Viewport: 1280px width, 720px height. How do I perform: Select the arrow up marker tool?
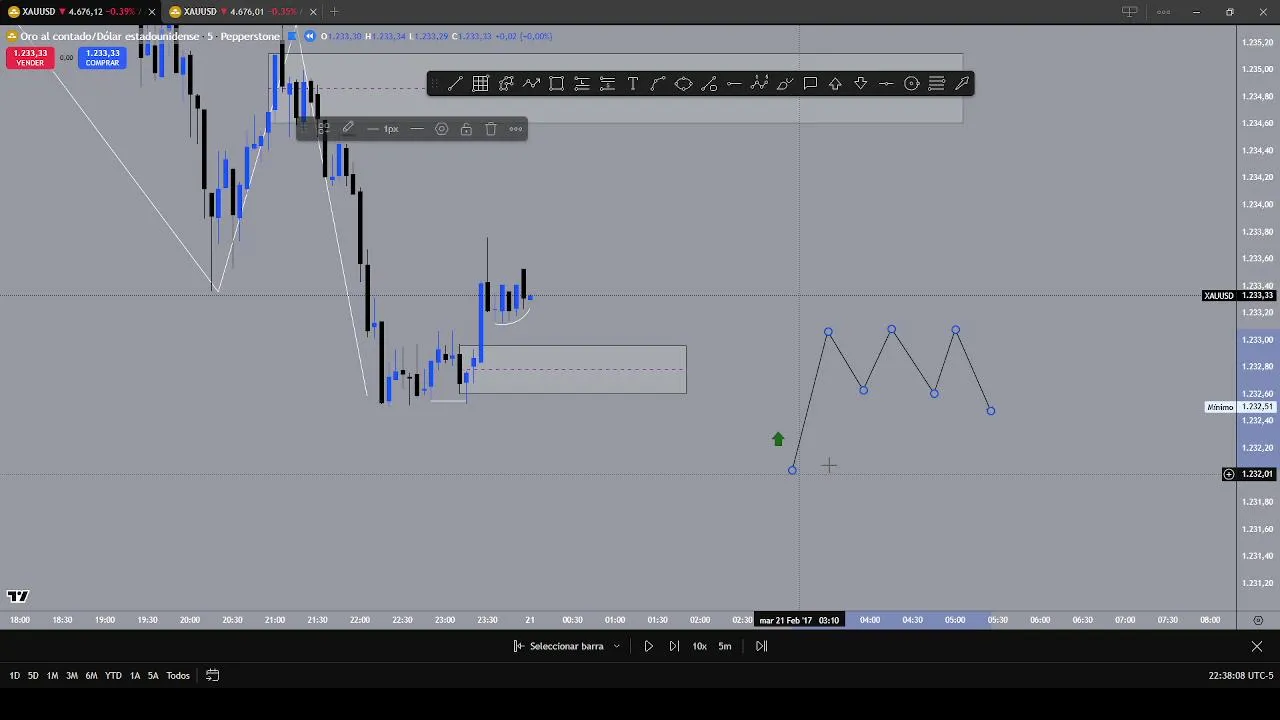(x=835, y=84)
